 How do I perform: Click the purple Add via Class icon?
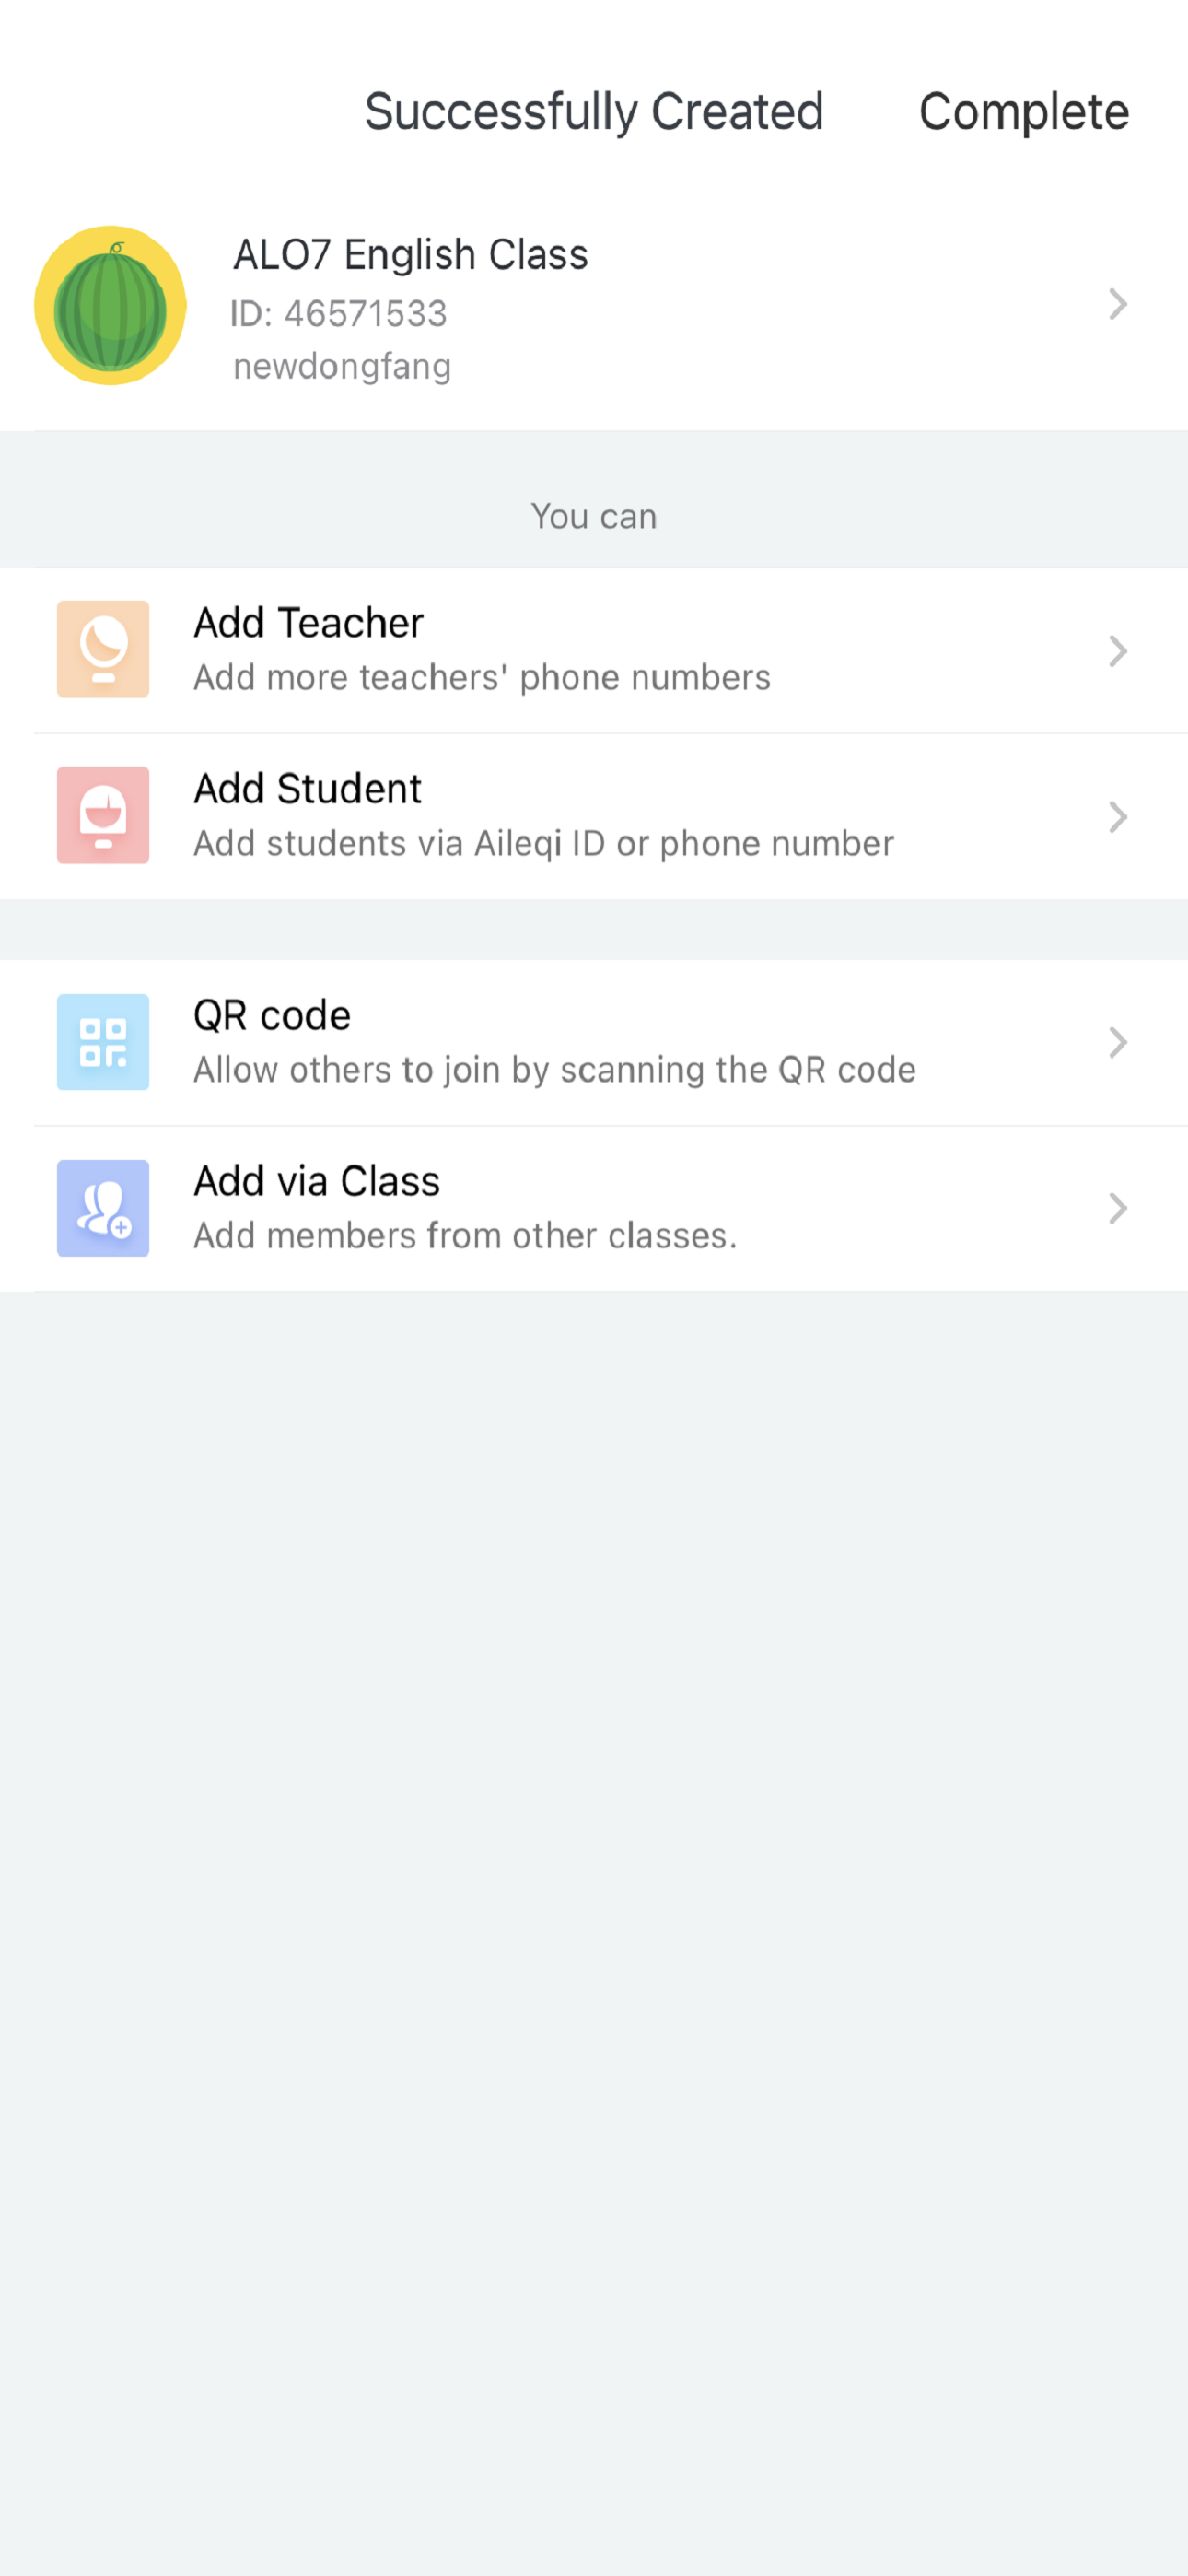103,1208
